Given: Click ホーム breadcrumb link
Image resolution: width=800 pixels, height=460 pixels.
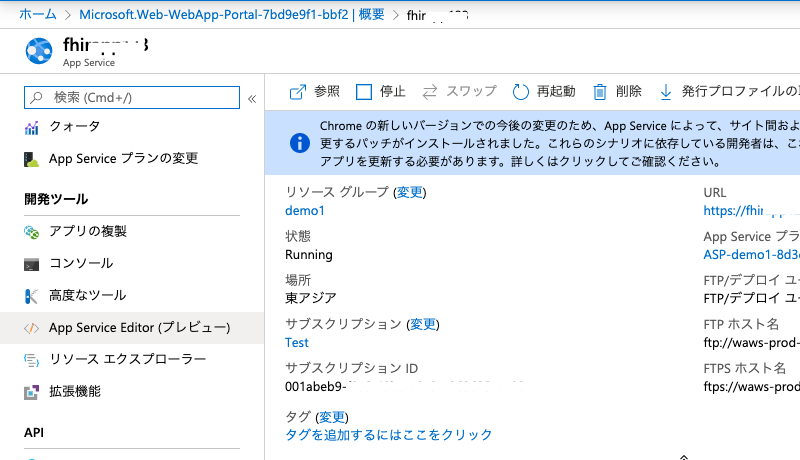Looking at the screenshot, I should [x=38, y=14].
